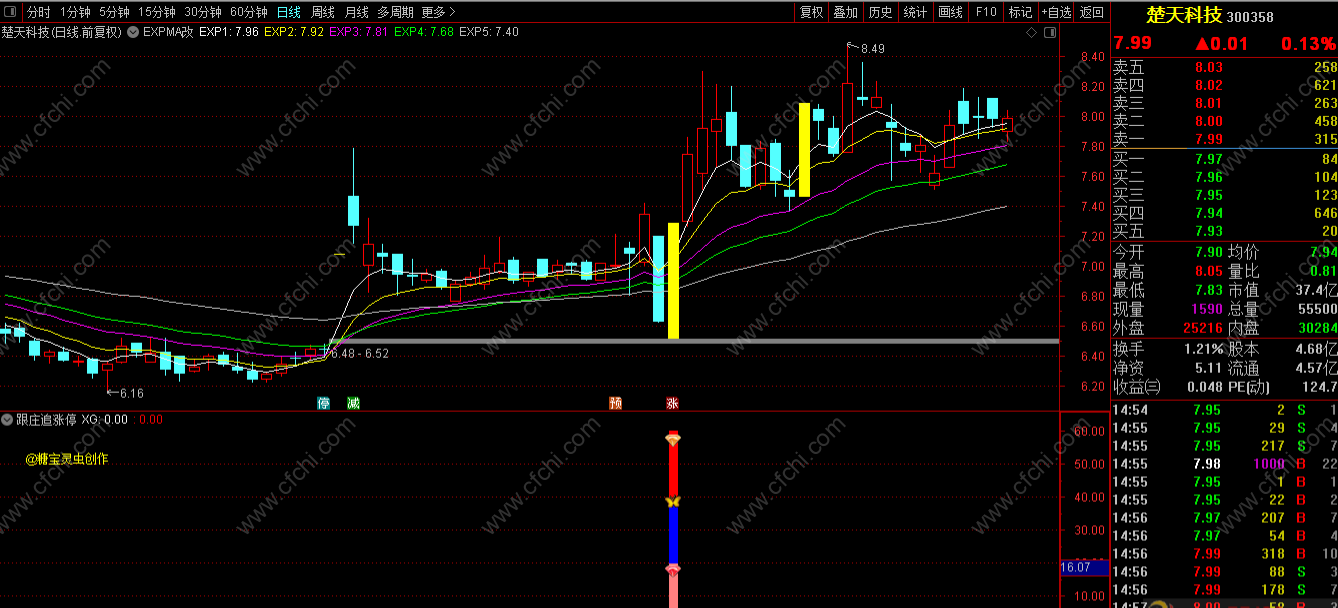Click the lower diamond signal icon on indicator bar
Image resolution: width=1338 pixels, height=608 pixels.
pyautogui.click(x=673, y=570)
